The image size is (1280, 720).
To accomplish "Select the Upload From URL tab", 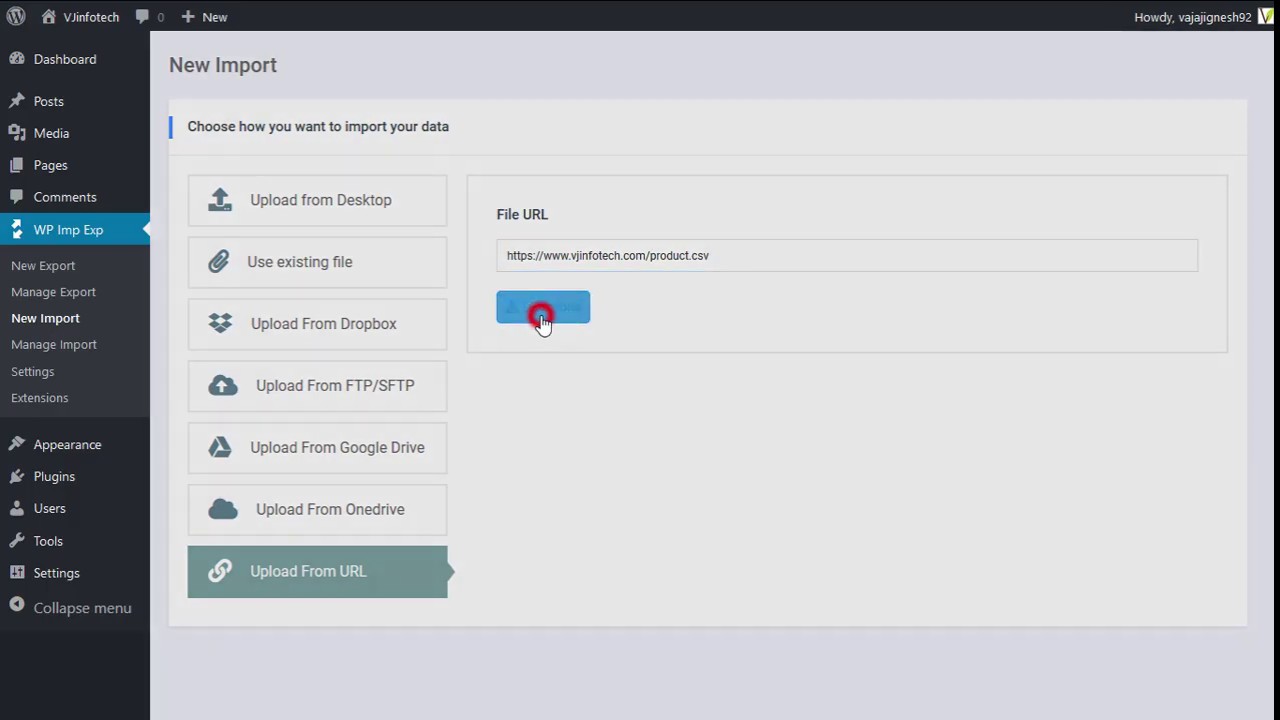I will tap(317, 572).
